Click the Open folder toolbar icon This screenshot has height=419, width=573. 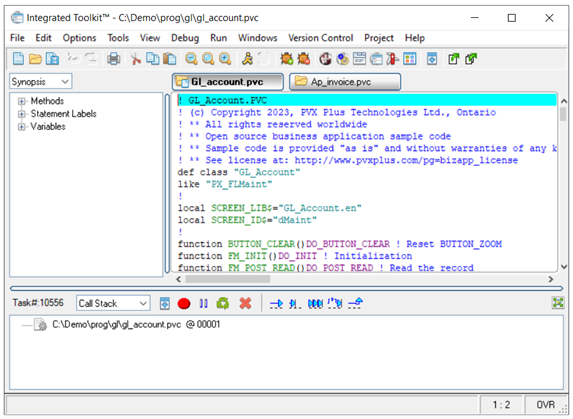[35, 59]
